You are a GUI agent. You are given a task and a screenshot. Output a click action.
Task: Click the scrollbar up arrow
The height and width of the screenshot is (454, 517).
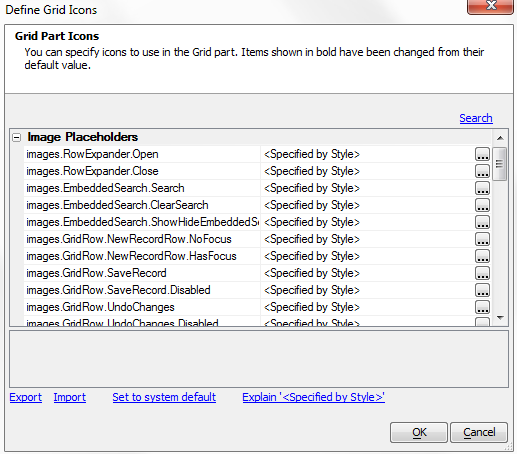(500, 138)
